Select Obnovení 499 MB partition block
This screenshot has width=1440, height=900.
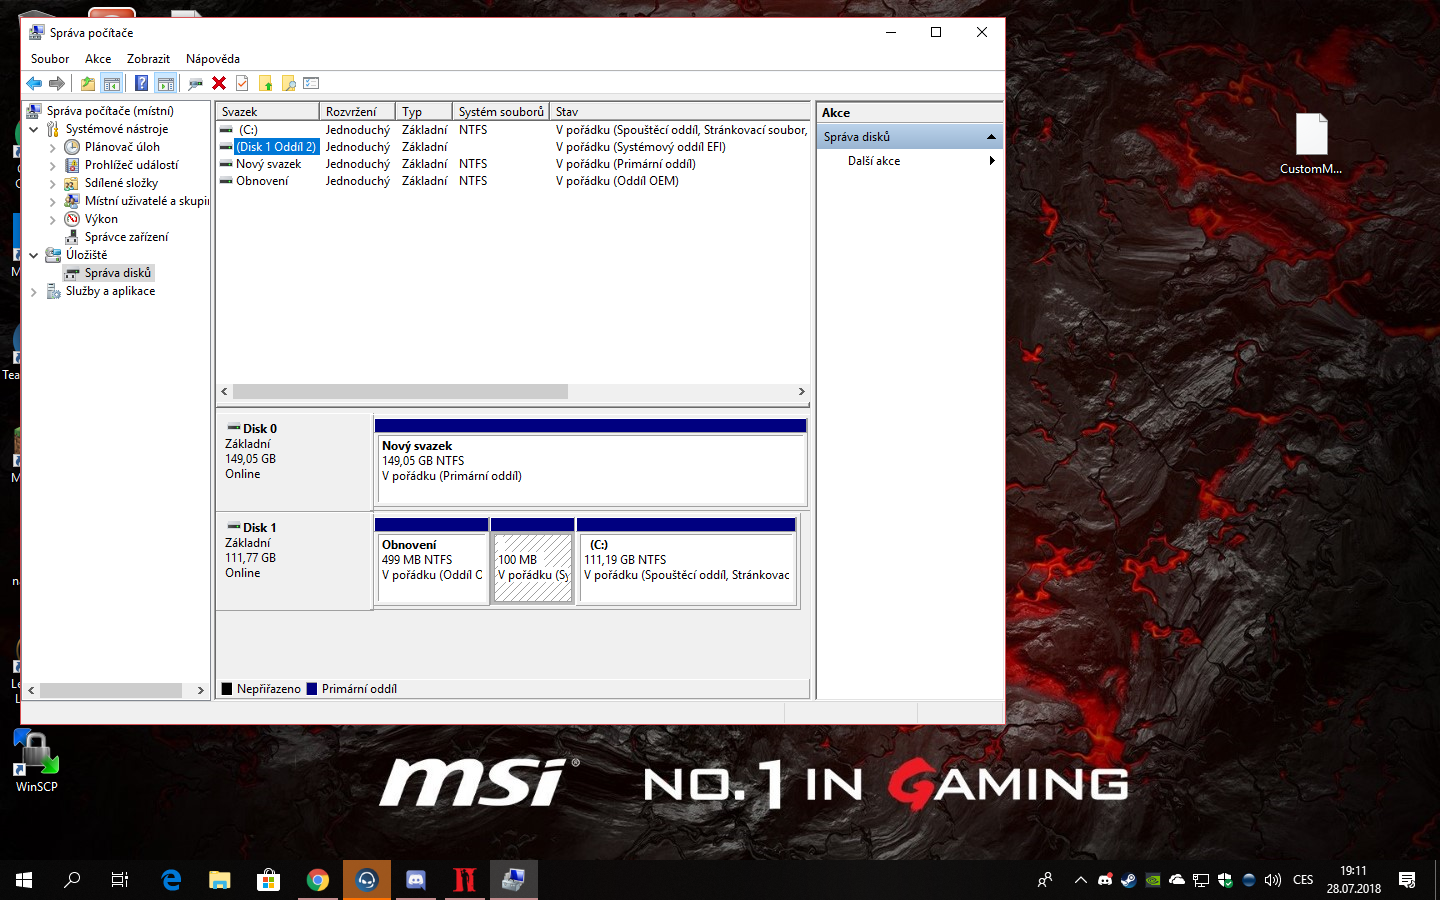click(x=431, y=561)
